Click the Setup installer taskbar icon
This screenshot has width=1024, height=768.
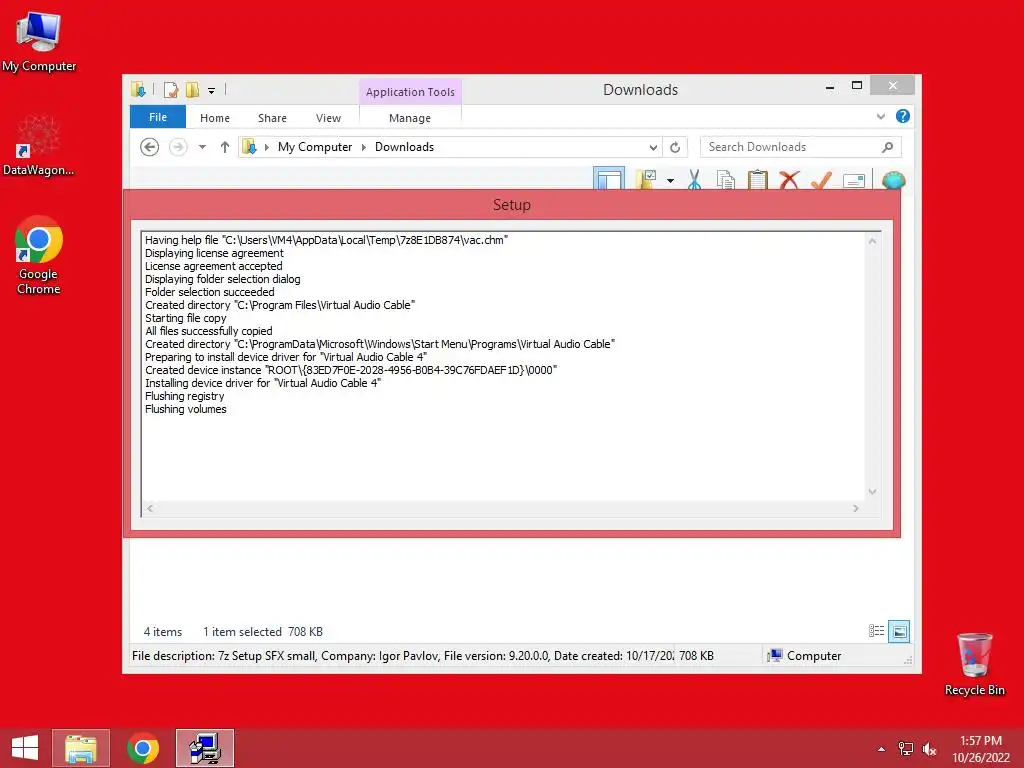[x=204, y=748]
